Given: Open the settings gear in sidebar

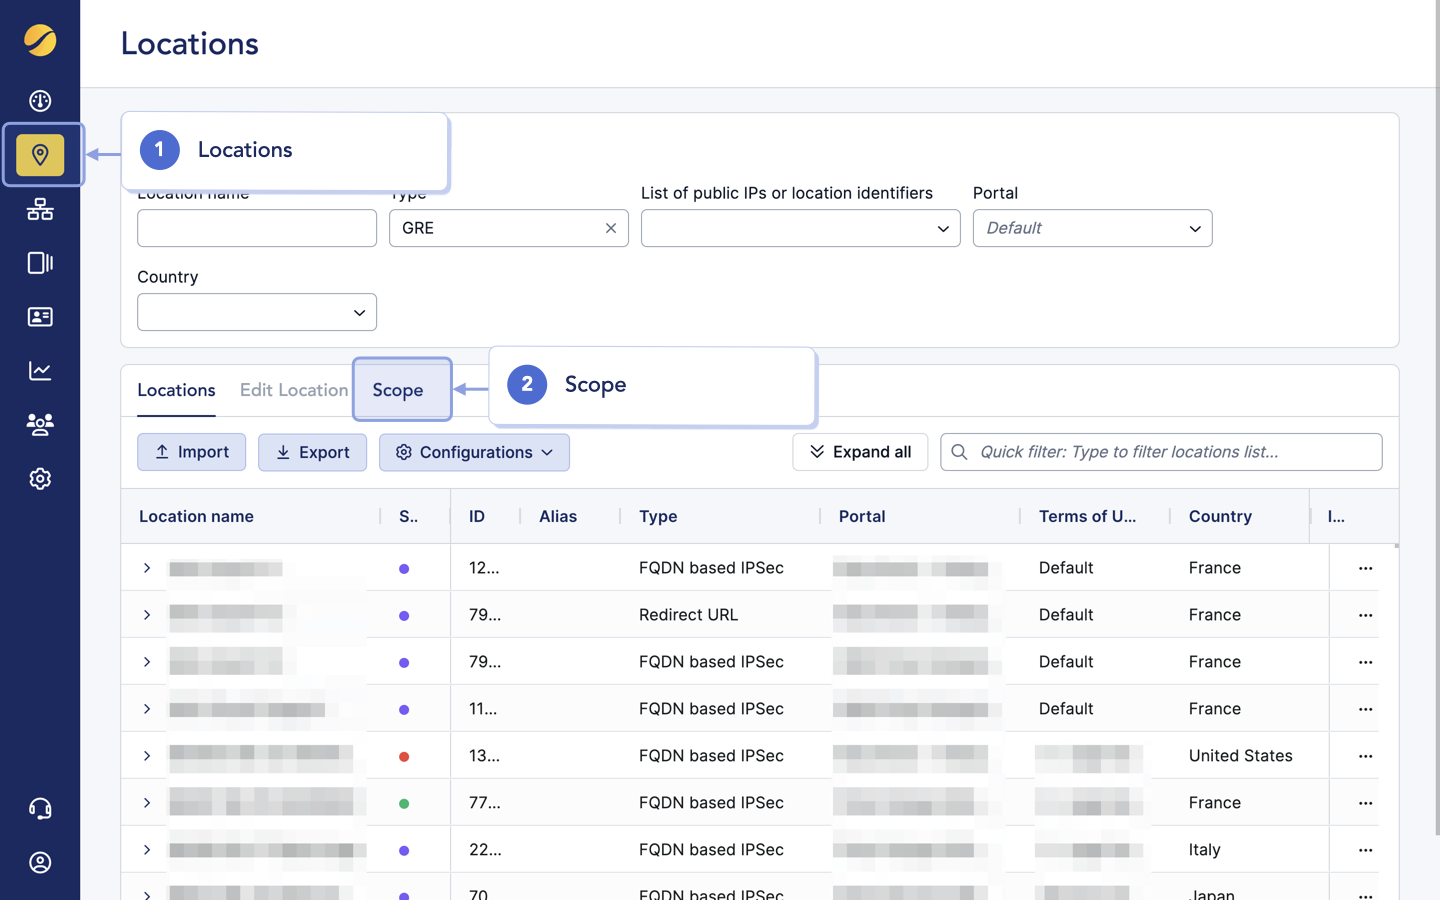Looking at the screenshot, I should coord(40,479).
